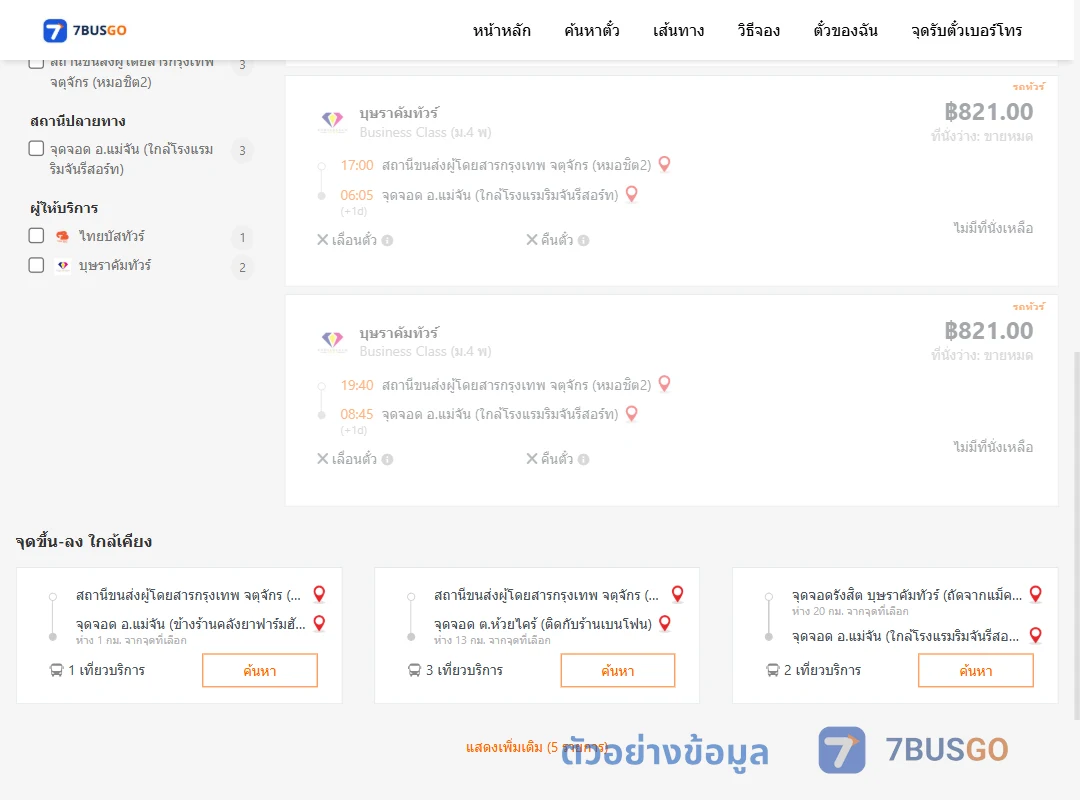1080x800 pixels.
Task: Tick the บุษราคัมทัวร์ operator checkbox
Action: [x=37, y=265]
